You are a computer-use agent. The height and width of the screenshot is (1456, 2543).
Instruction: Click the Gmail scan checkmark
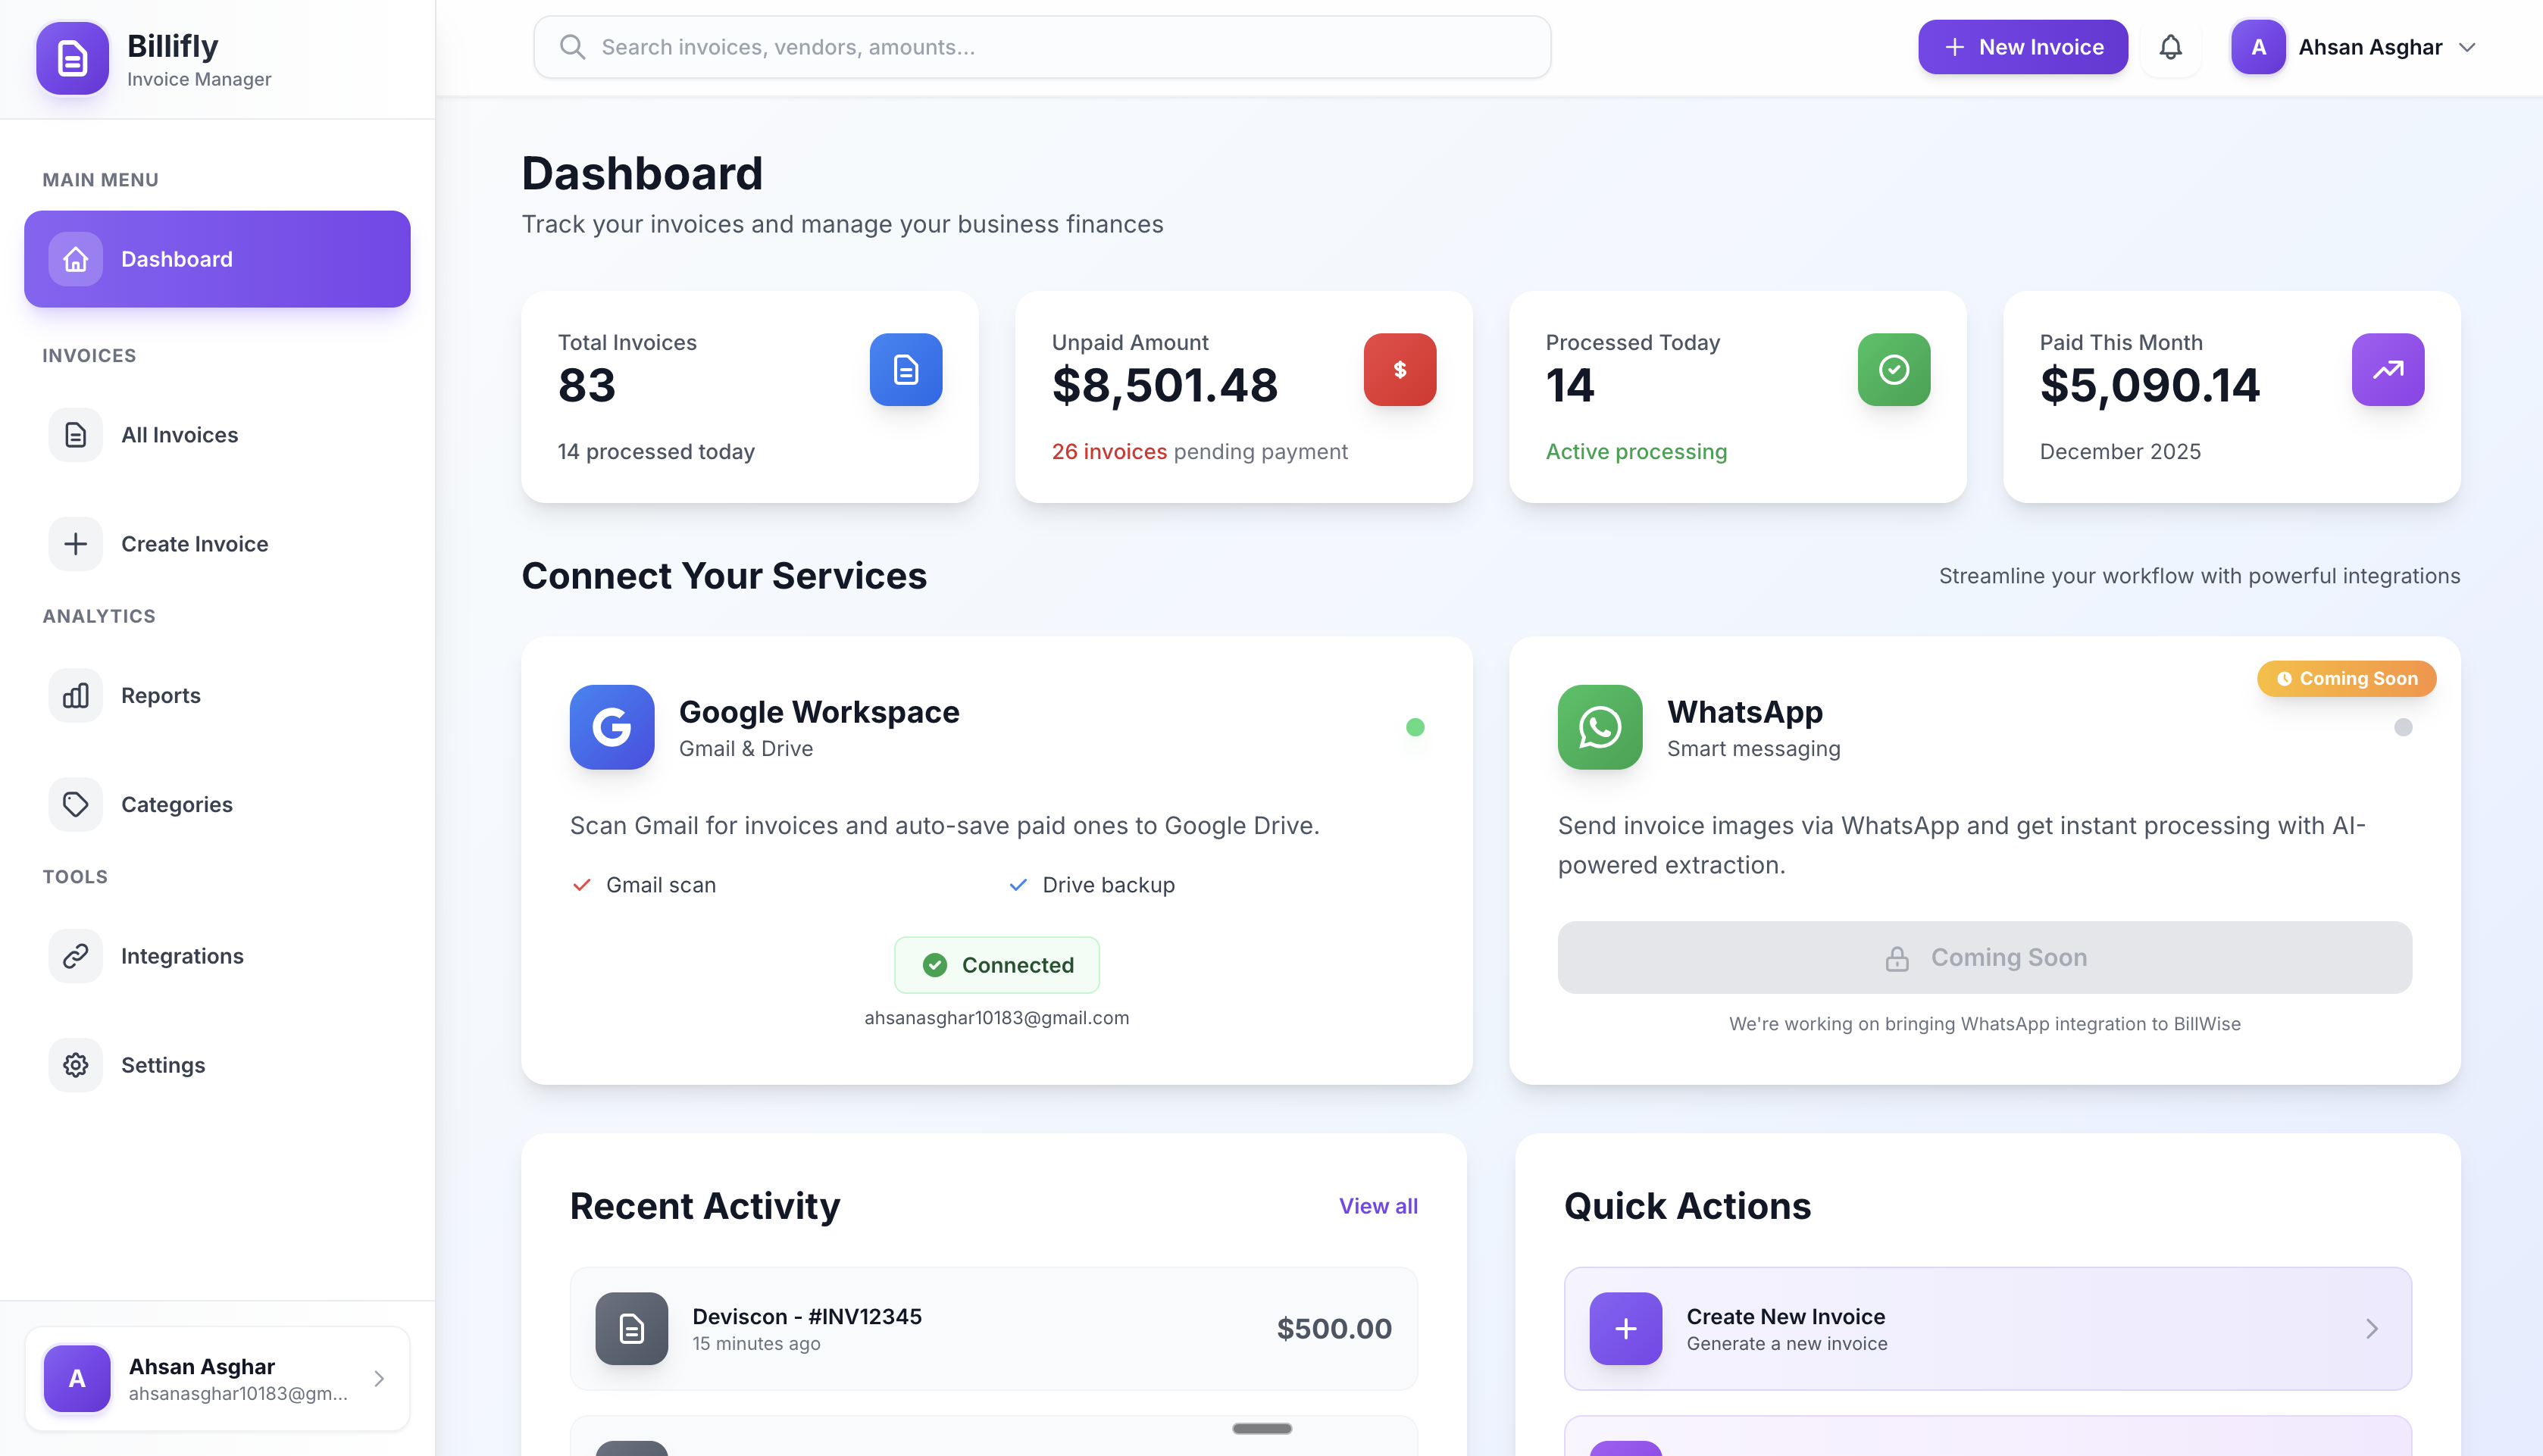pyautogui.click(x=581, y=885)
